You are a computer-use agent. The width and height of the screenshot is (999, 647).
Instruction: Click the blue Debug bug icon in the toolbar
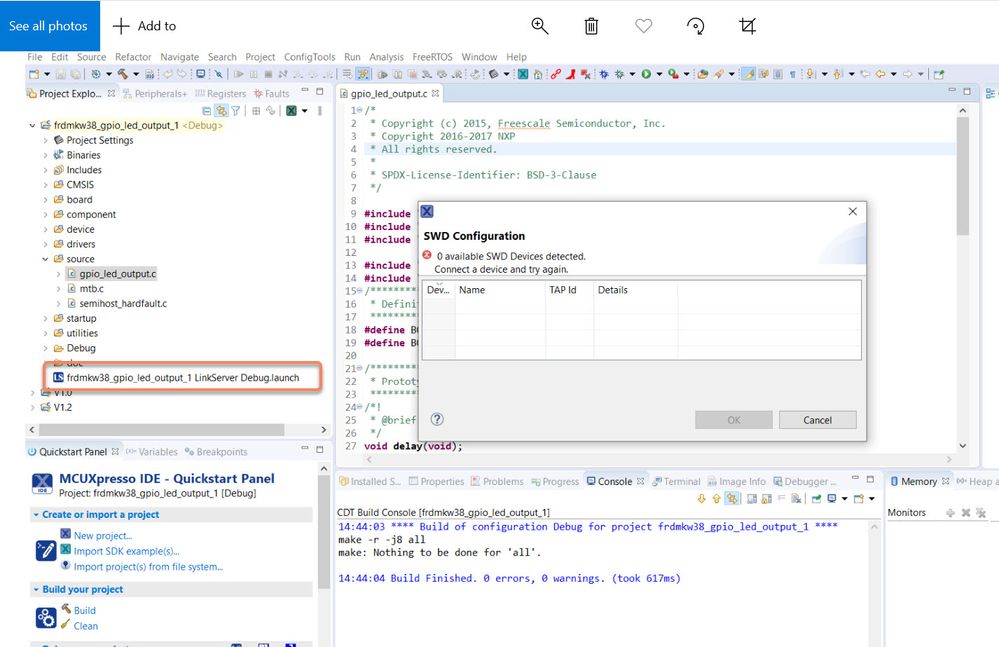coord(604,74)
